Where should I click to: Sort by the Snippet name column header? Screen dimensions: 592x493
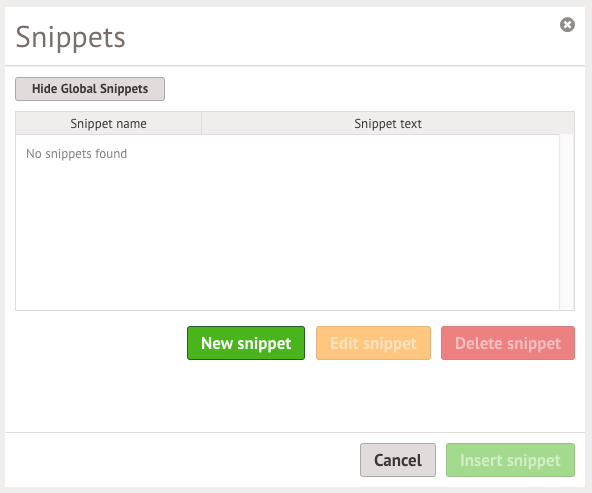[x=108, y=123]
